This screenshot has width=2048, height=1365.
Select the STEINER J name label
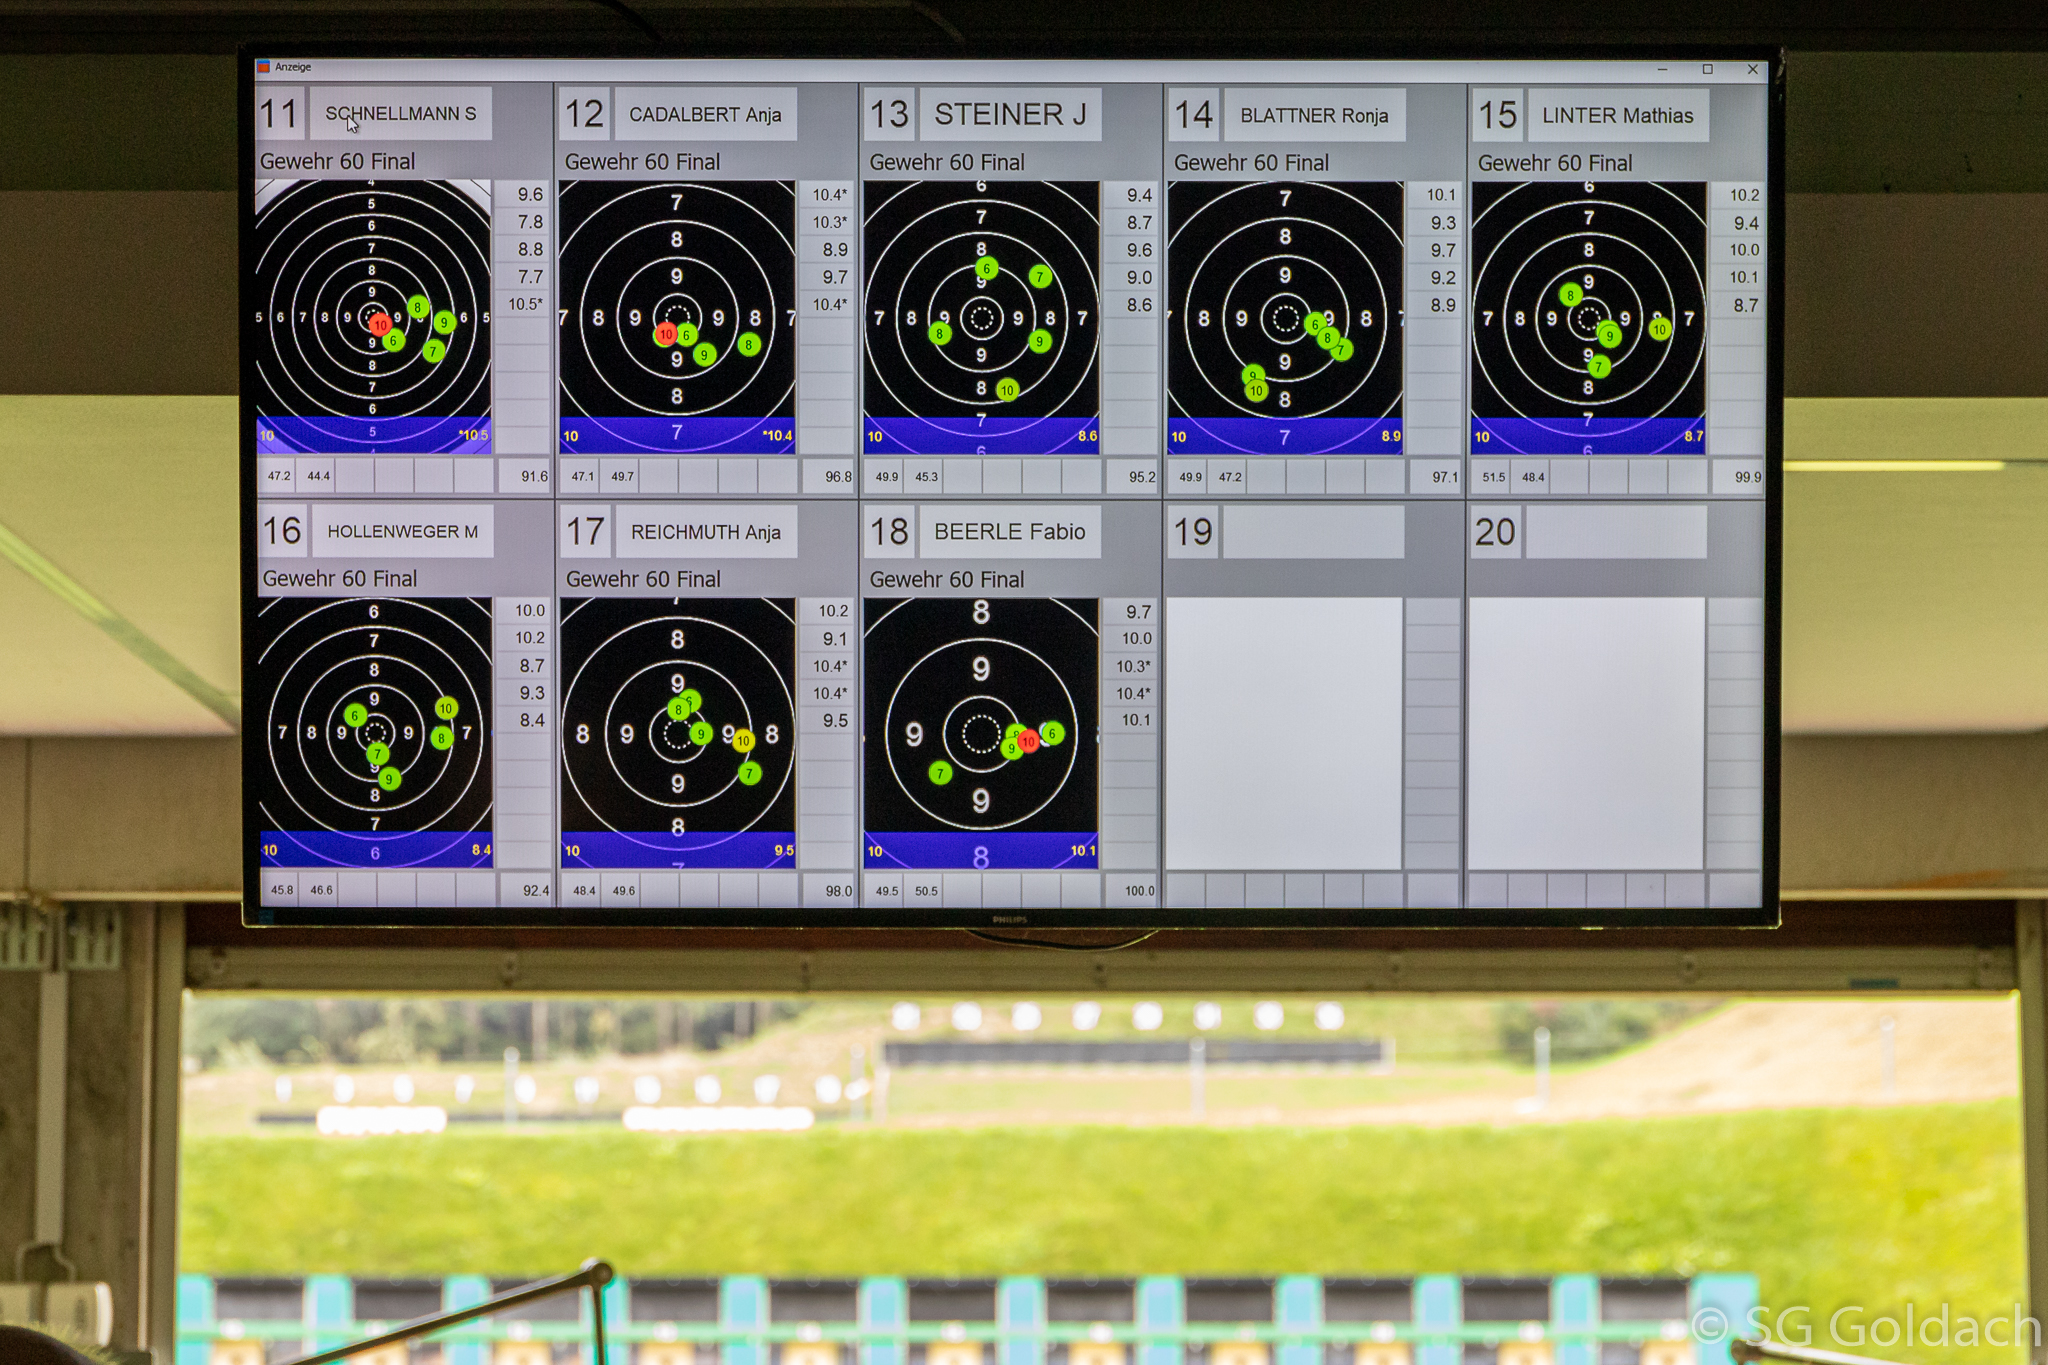[1010, 115]
